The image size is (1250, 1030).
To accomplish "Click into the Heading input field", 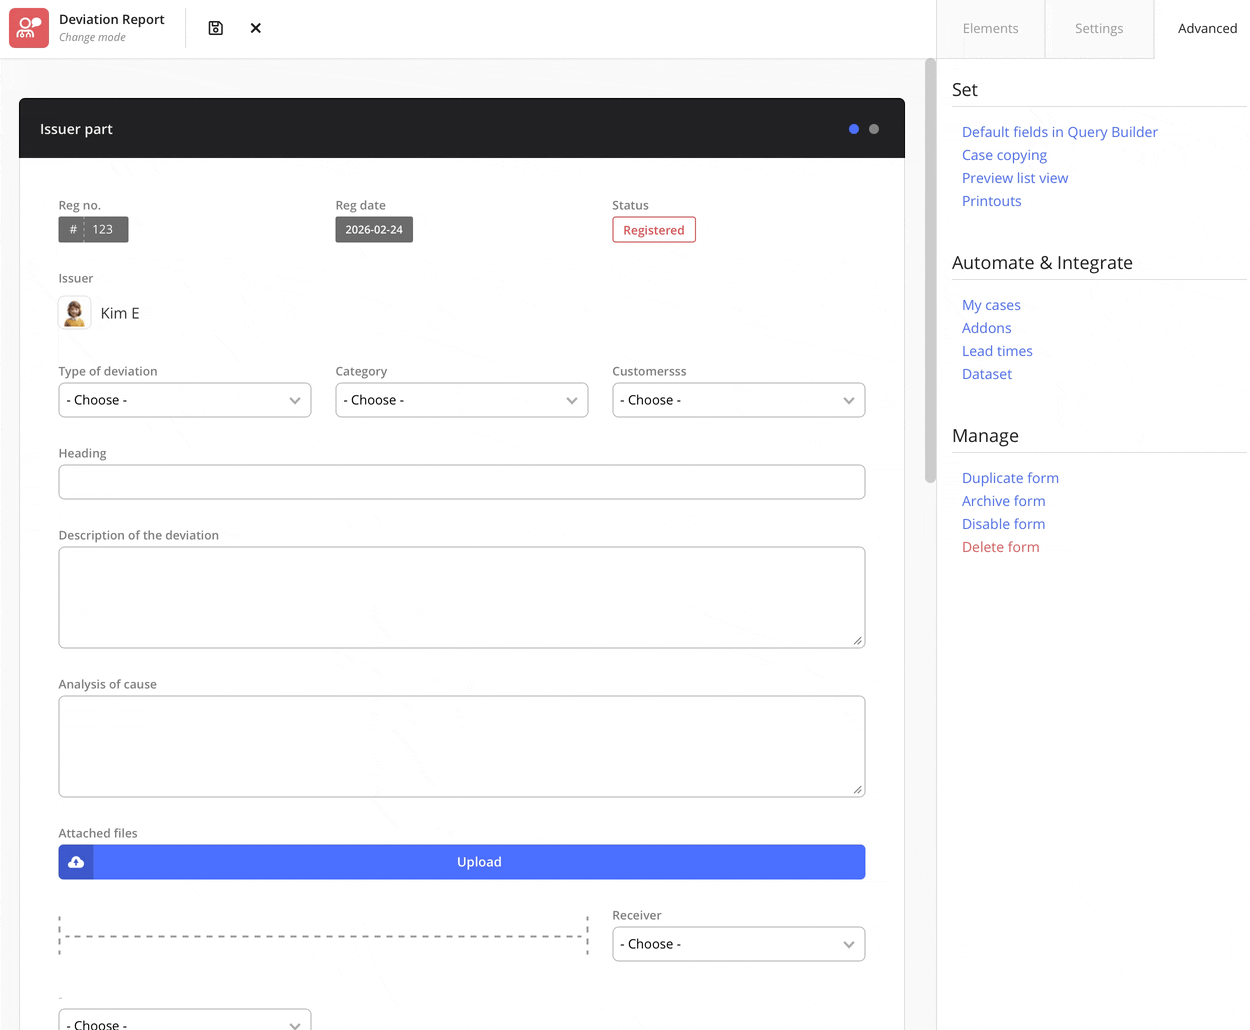I will click(x=461, y=482).
